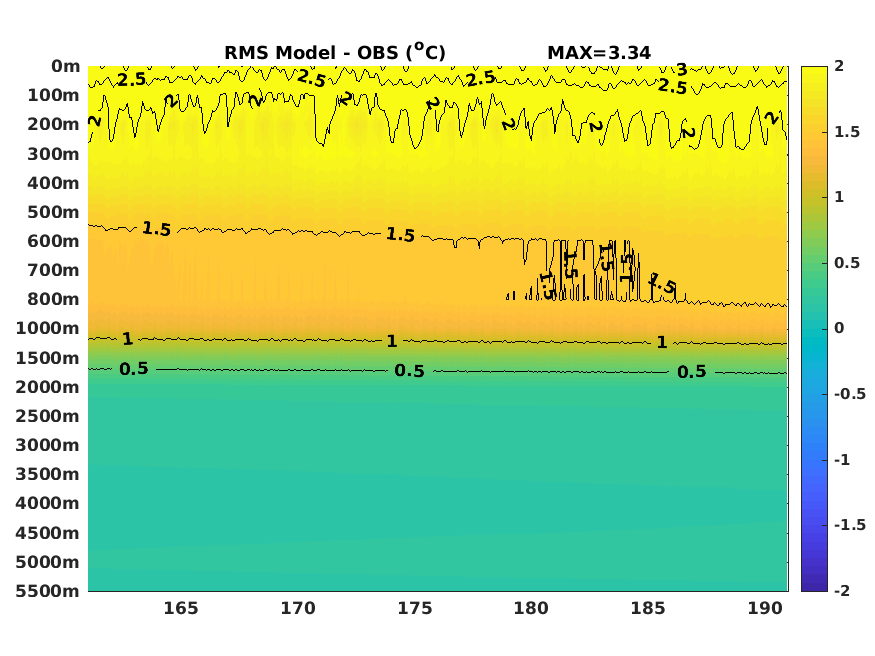Click the 'MAX=3.34' annotation
This screenshot has width=875, height=656.
click(x=599, y=53)
